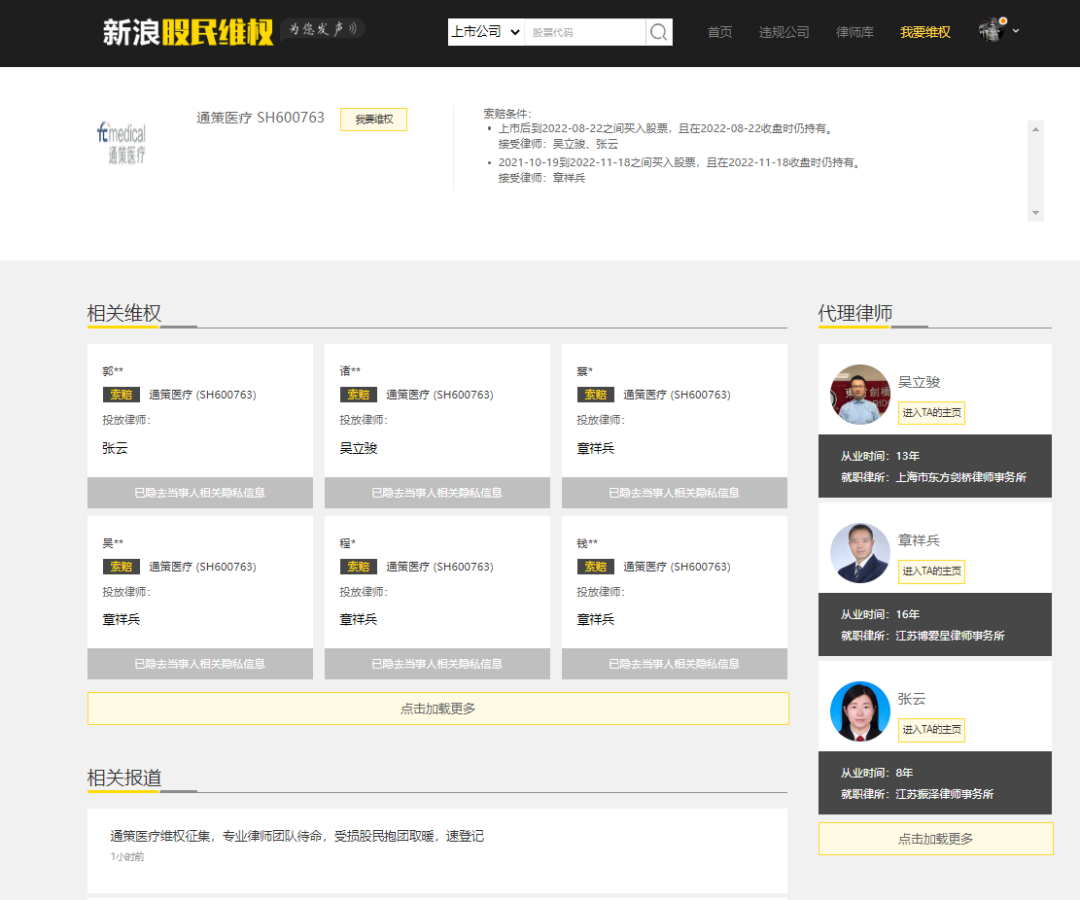Click the 通策医疗 fc medical logo
The height and width of the screenshot is (900, 1080).
[x=122, y=143]
